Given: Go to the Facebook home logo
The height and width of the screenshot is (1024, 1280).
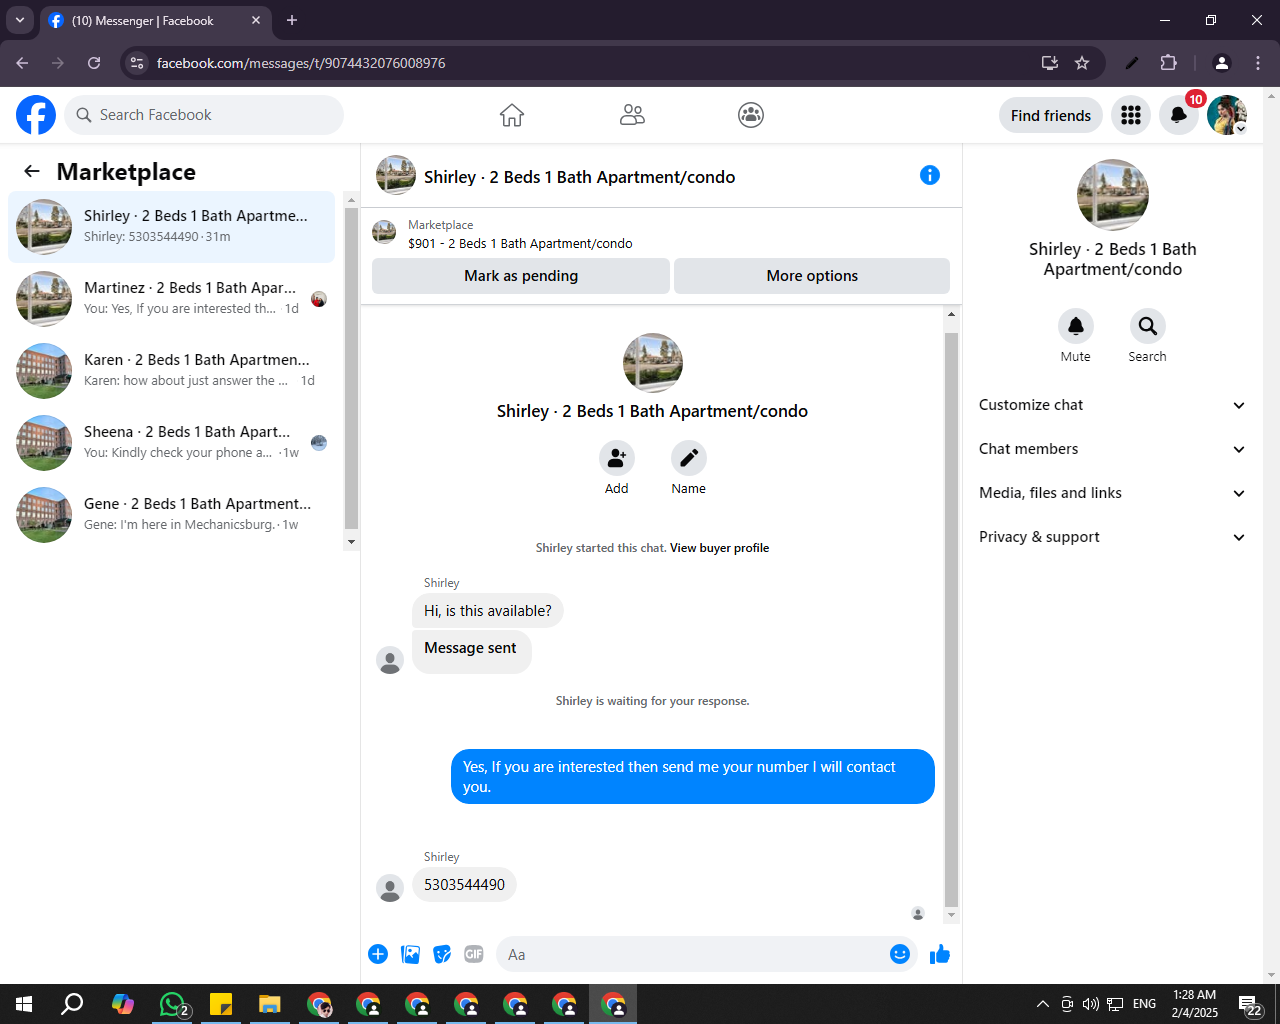Looking at the screenshot, I should coord(36,115).
